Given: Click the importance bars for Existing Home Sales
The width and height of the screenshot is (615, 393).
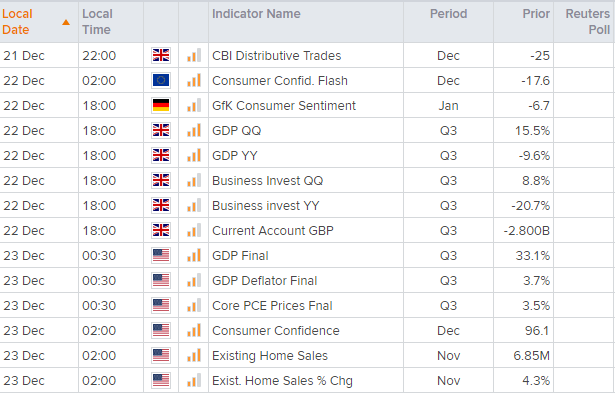Looking at the screenshot, I should (x=194, y=355).
